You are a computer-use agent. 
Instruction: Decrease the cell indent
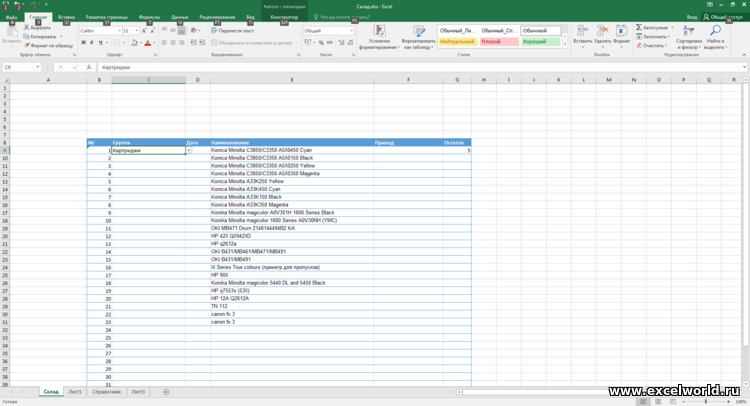193,43
